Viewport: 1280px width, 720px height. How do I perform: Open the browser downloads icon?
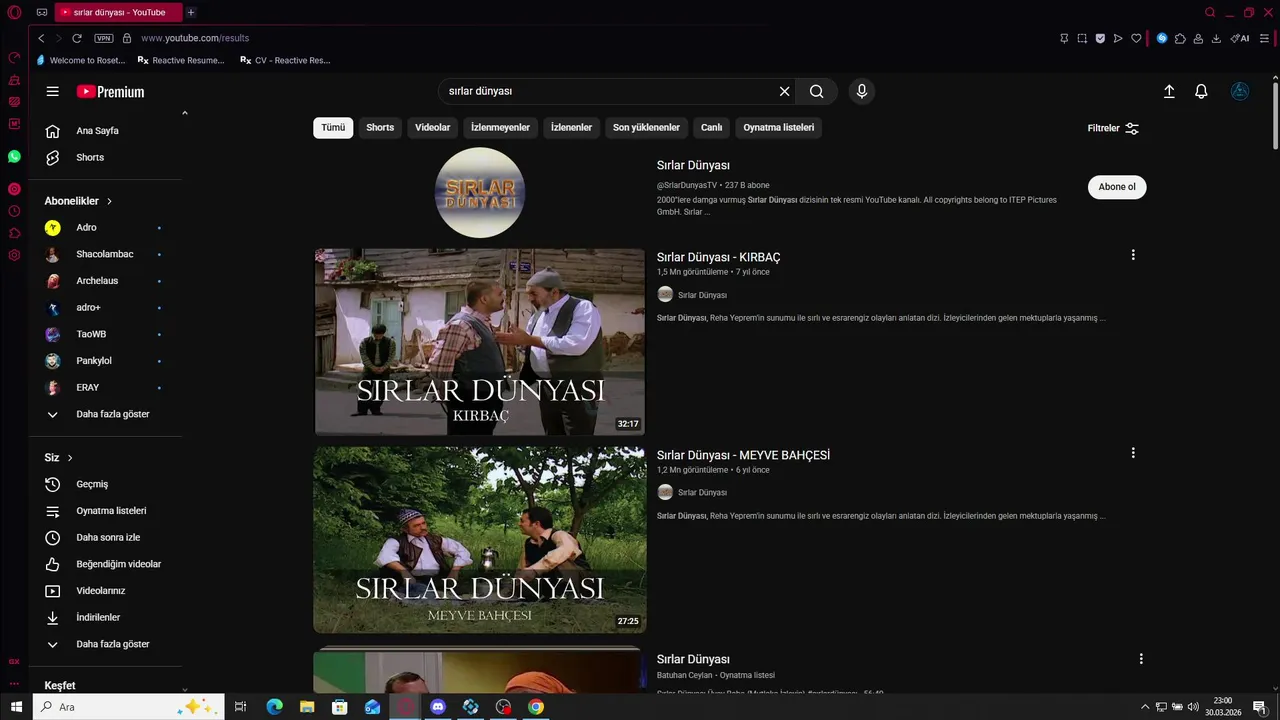click(x=1216, y=38)
